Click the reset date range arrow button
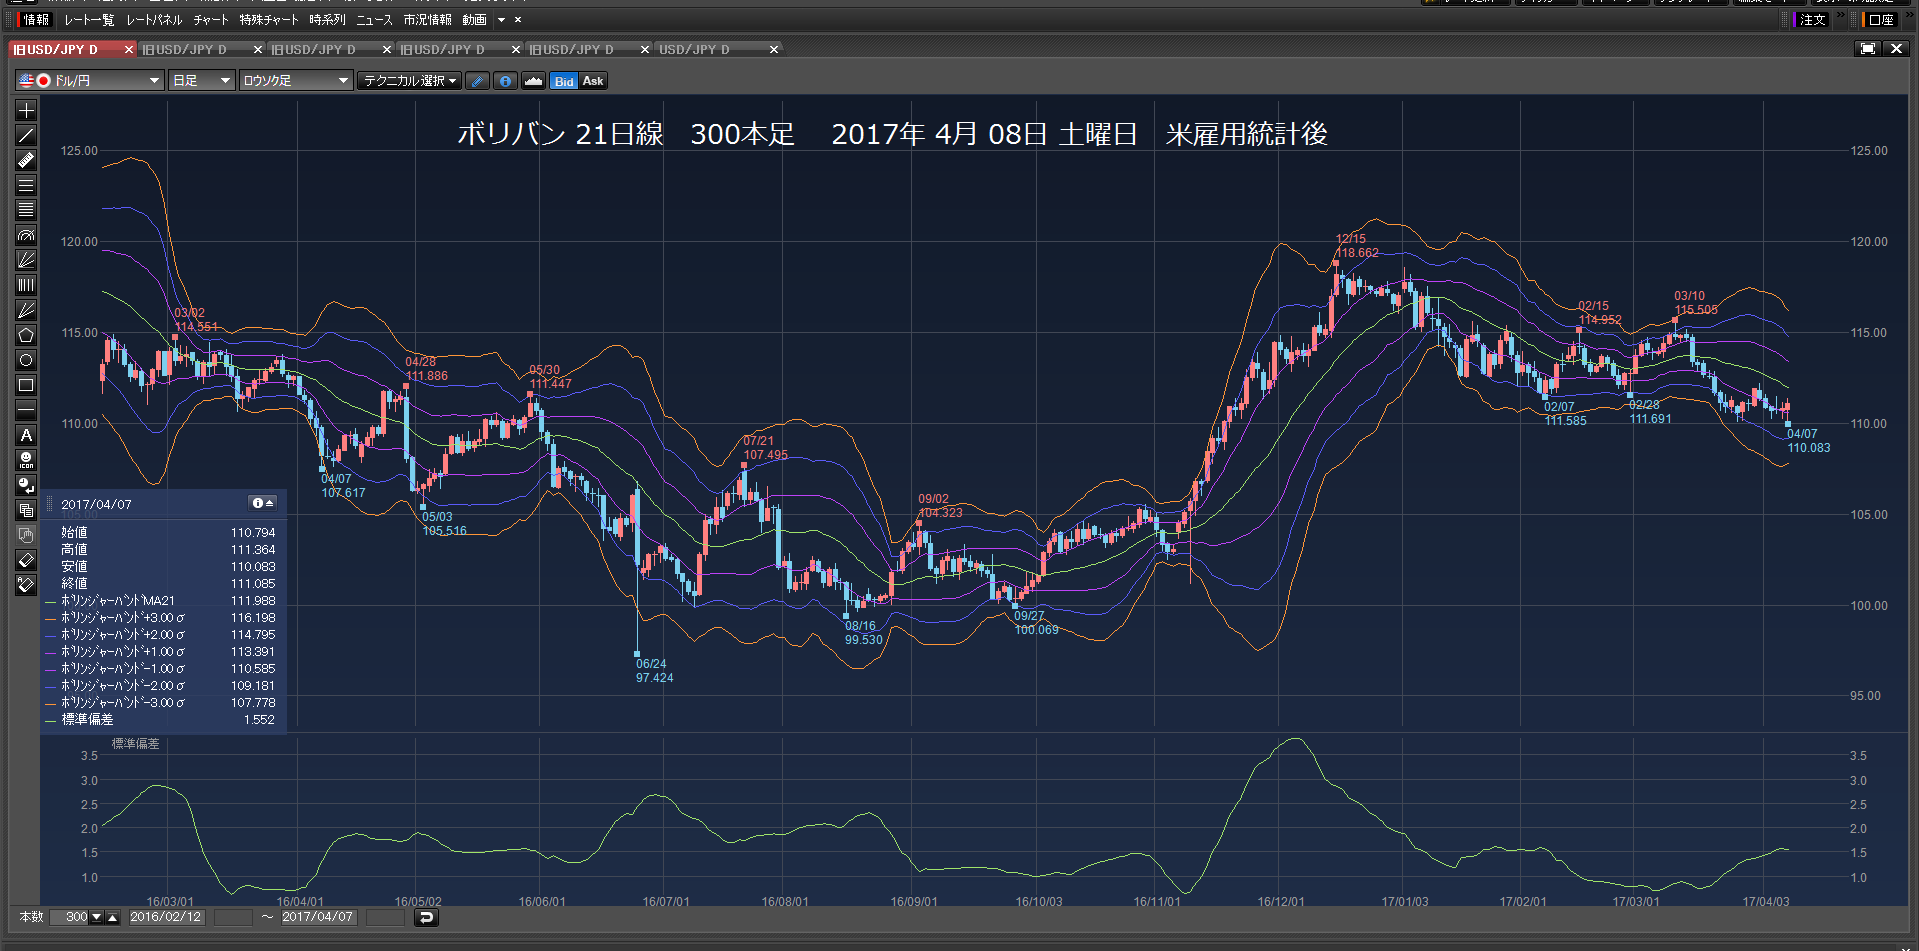The height and width of the screenshot is (951, 1919). coord(426,917)
